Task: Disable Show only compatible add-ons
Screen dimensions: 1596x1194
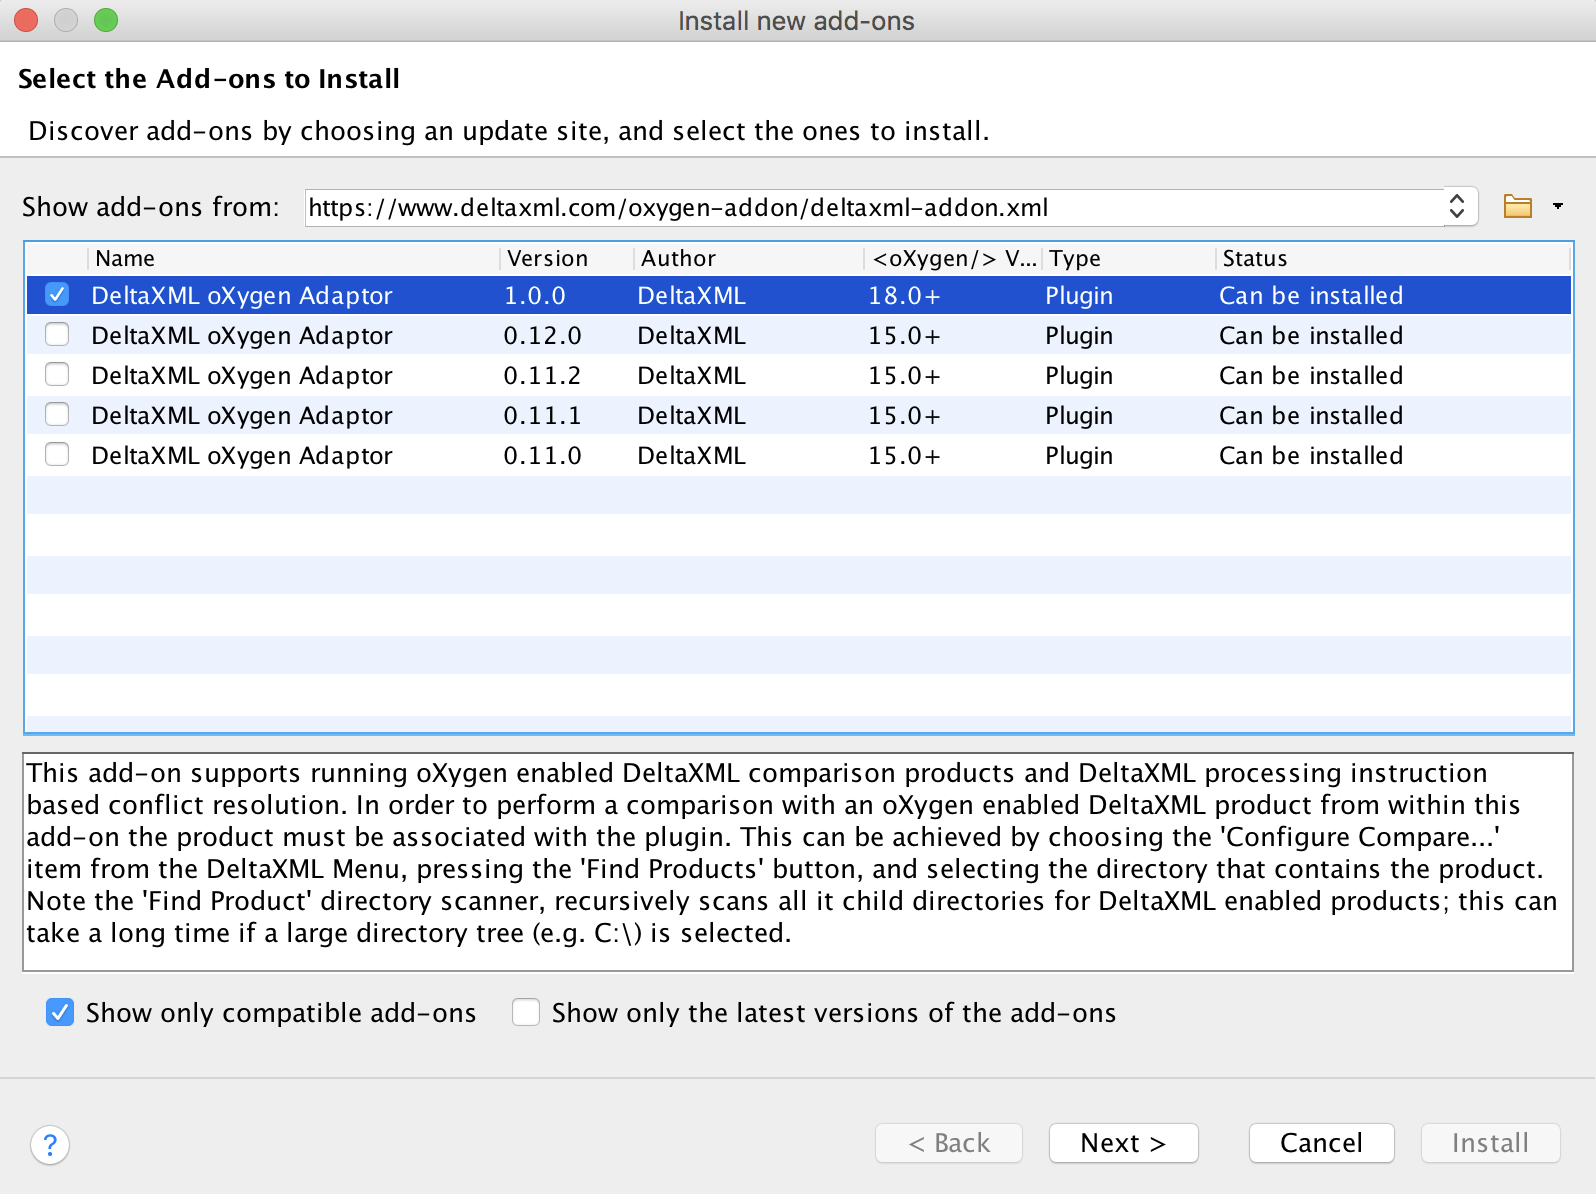Action: click(60, 1013)
